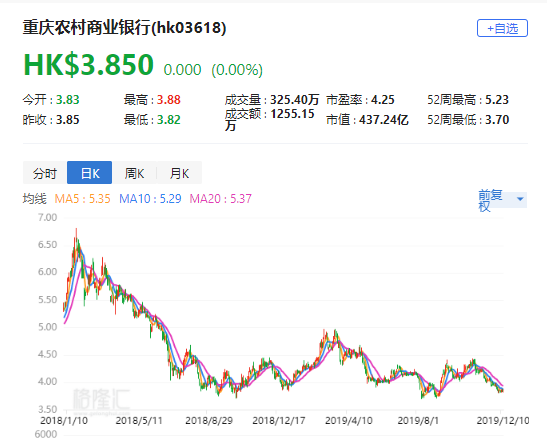Click 52周最低 value 3.70
Image resolution: width=547 pixels, height=439 pixels.
tap(497, 120)
